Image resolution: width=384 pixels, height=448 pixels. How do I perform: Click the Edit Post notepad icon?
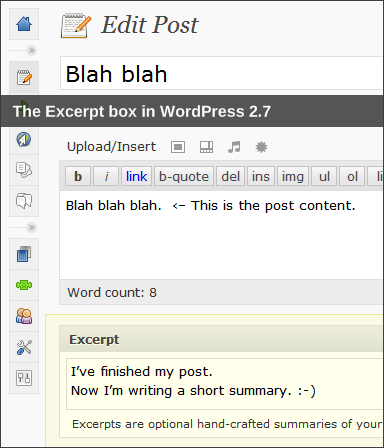pos(76,26)
